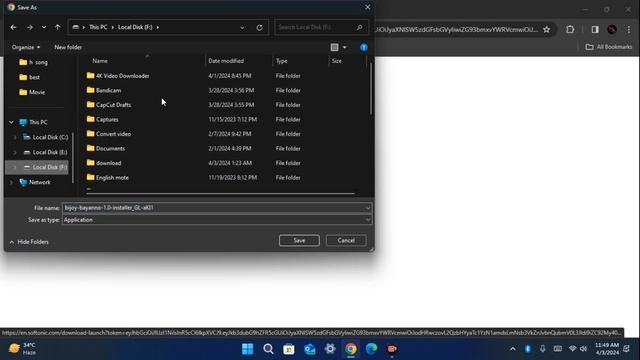Show hidden system tray icons chevron
The width and height of the screenshot is (640, 360).
click(513, 349)
